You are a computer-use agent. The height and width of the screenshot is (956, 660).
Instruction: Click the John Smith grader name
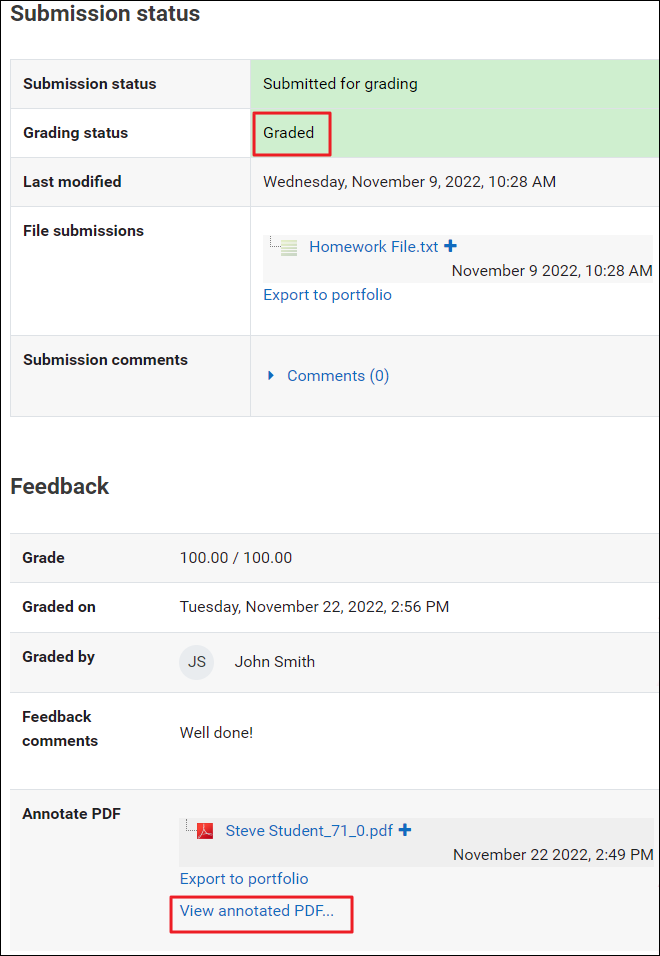coord(274,662)
